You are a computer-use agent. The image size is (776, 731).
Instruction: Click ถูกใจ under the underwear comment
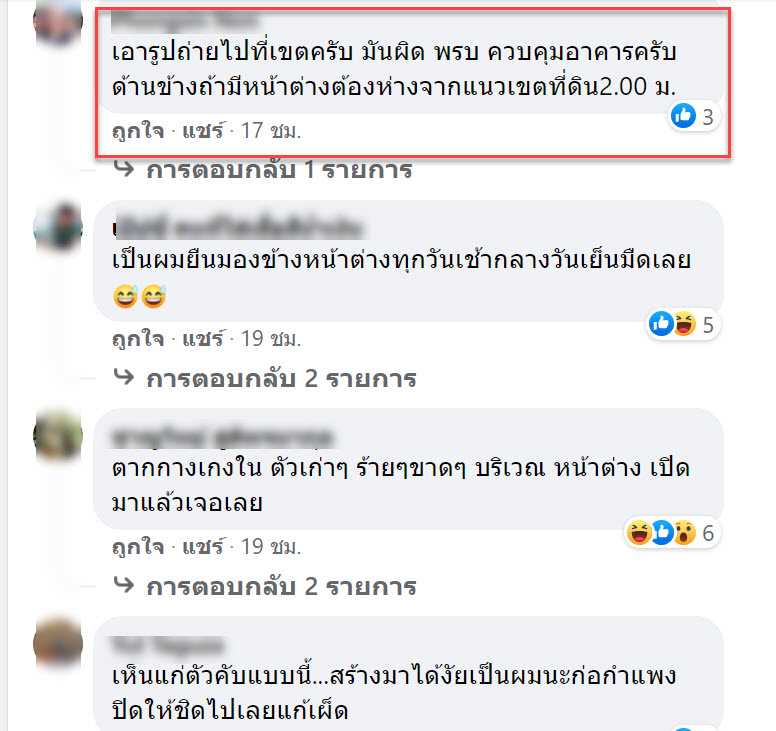(x=138, y=547)
